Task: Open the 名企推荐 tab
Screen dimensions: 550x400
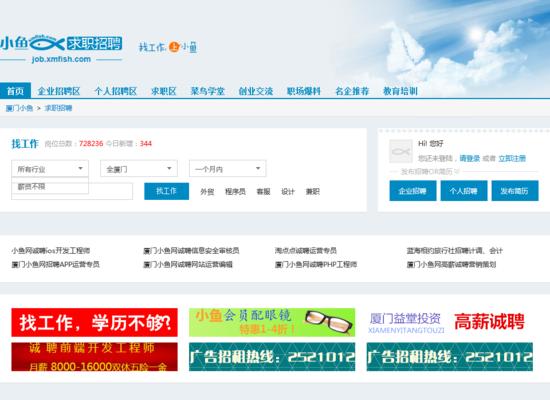Action: (x=352, y=91)
